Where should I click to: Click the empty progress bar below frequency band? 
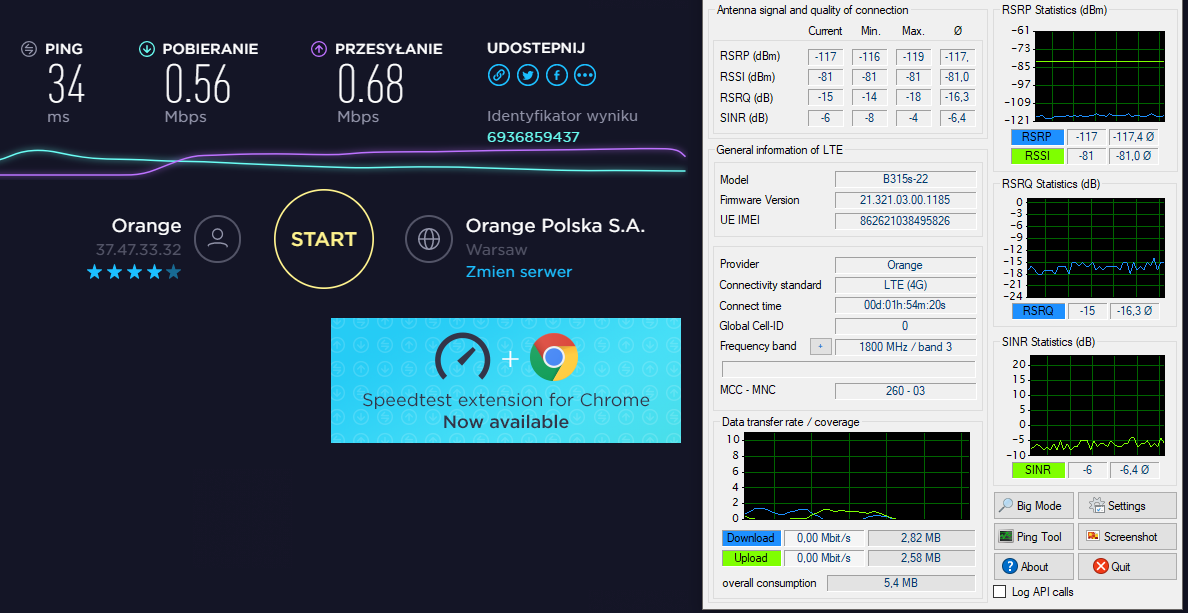click(x=849, y=369)
